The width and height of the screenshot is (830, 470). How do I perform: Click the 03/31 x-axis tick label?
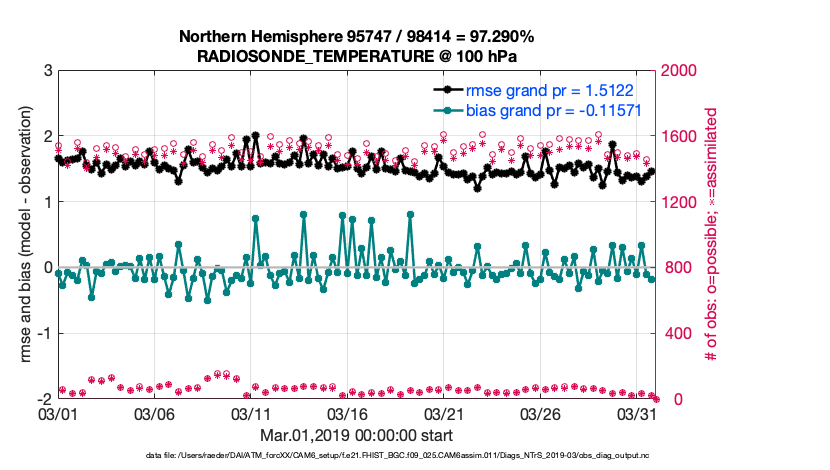(639, 414)
